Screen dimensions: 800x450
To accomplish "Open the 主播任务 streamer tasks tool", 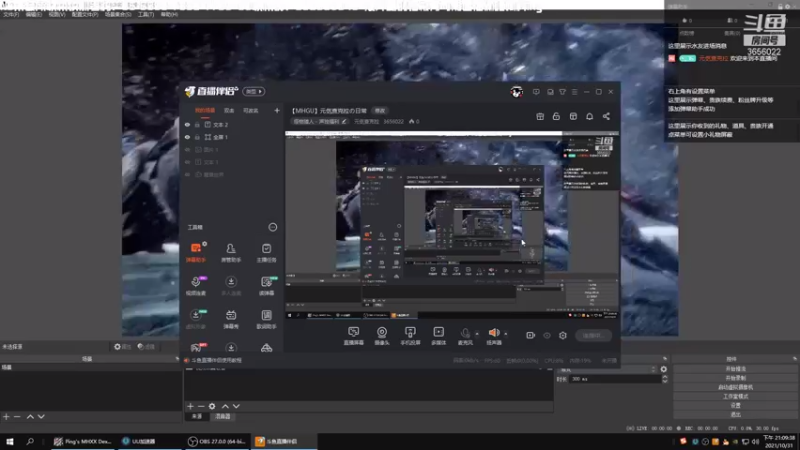I will [x=266, y=253].
